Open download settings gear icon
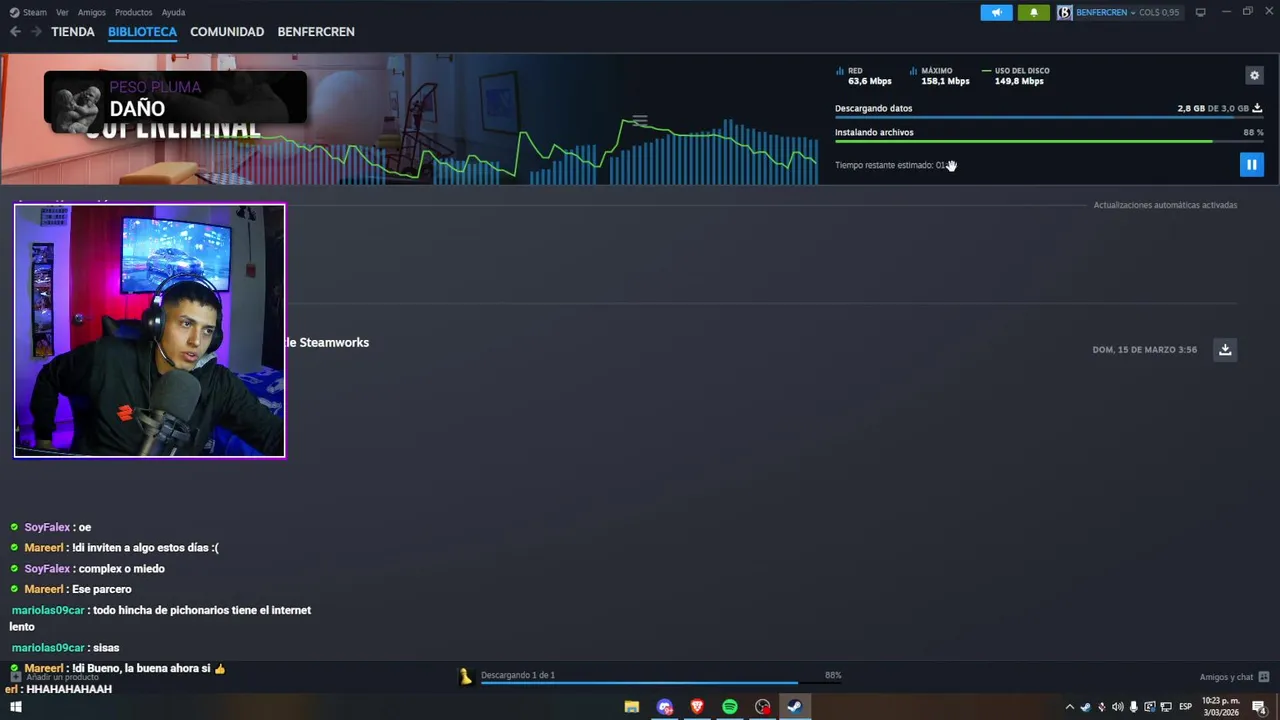 (1254, 75)
